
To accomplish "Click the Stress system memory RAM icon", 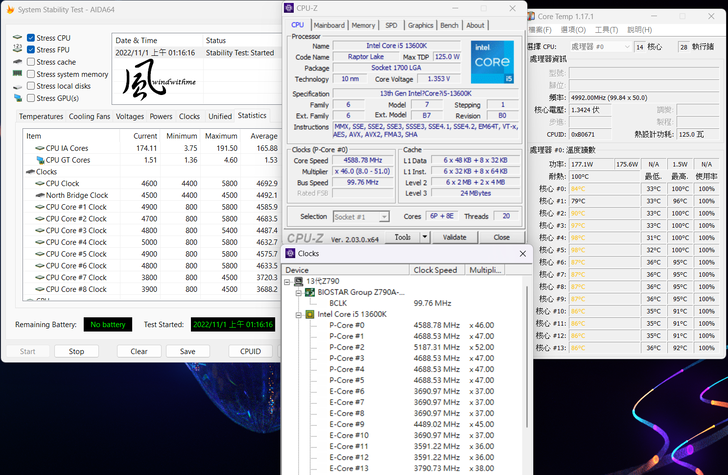I will (x=18, y=74).
